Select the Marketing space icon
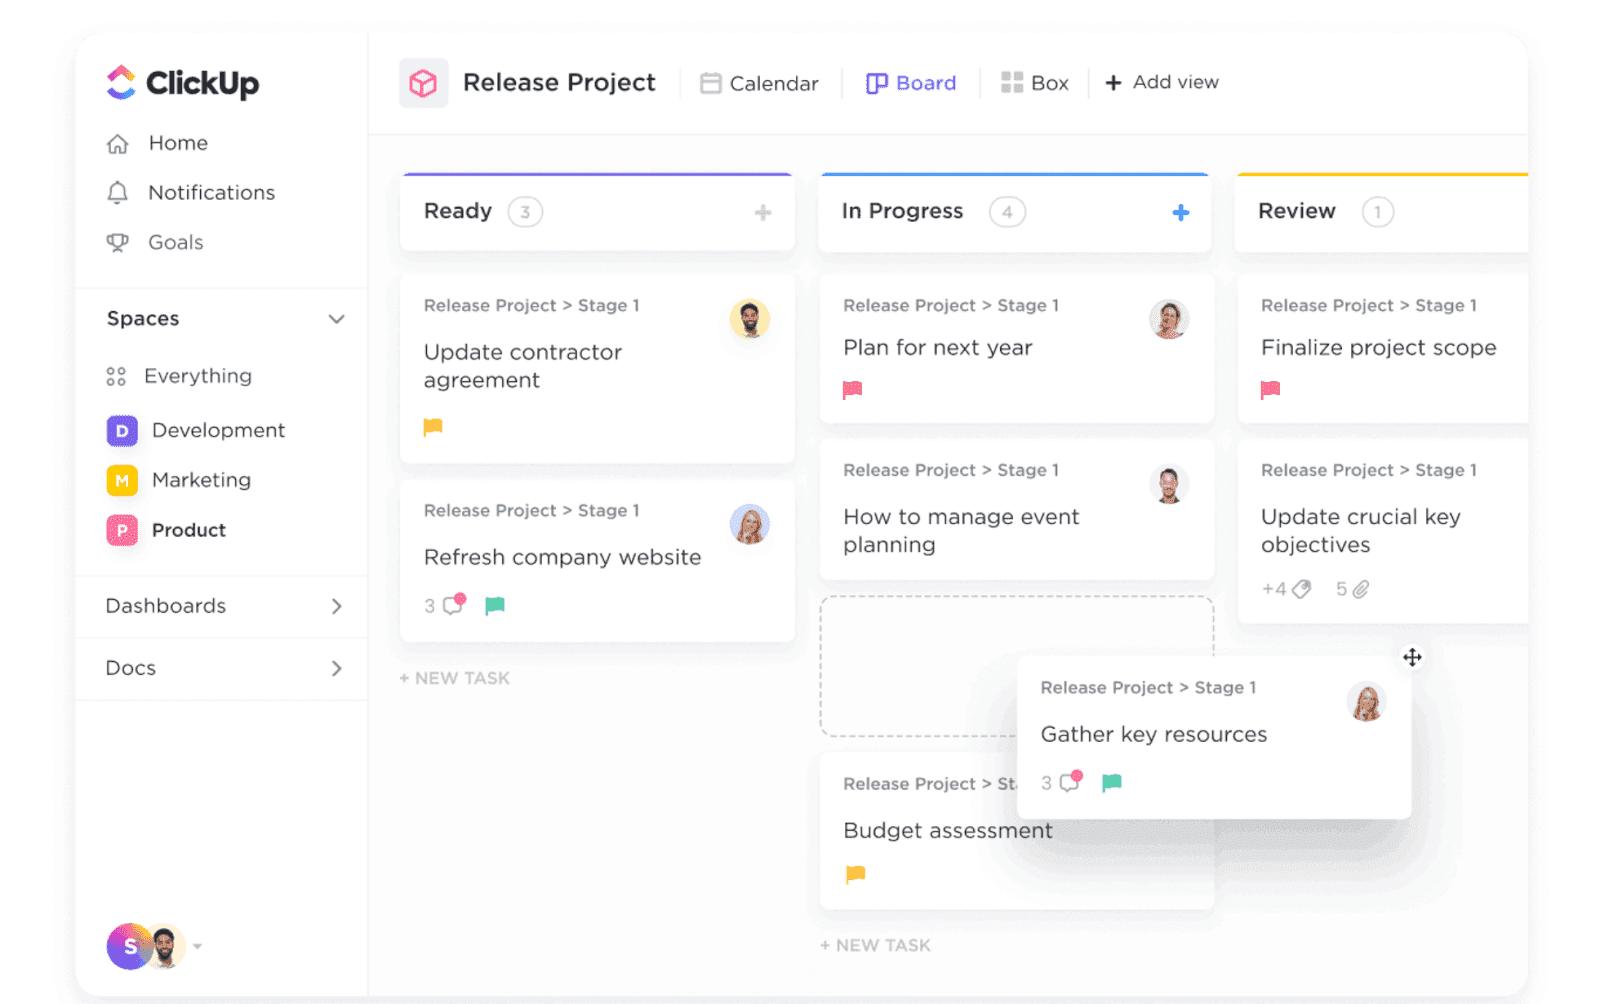Viewport: 1600px width, 1004px height. click(121, 480)
